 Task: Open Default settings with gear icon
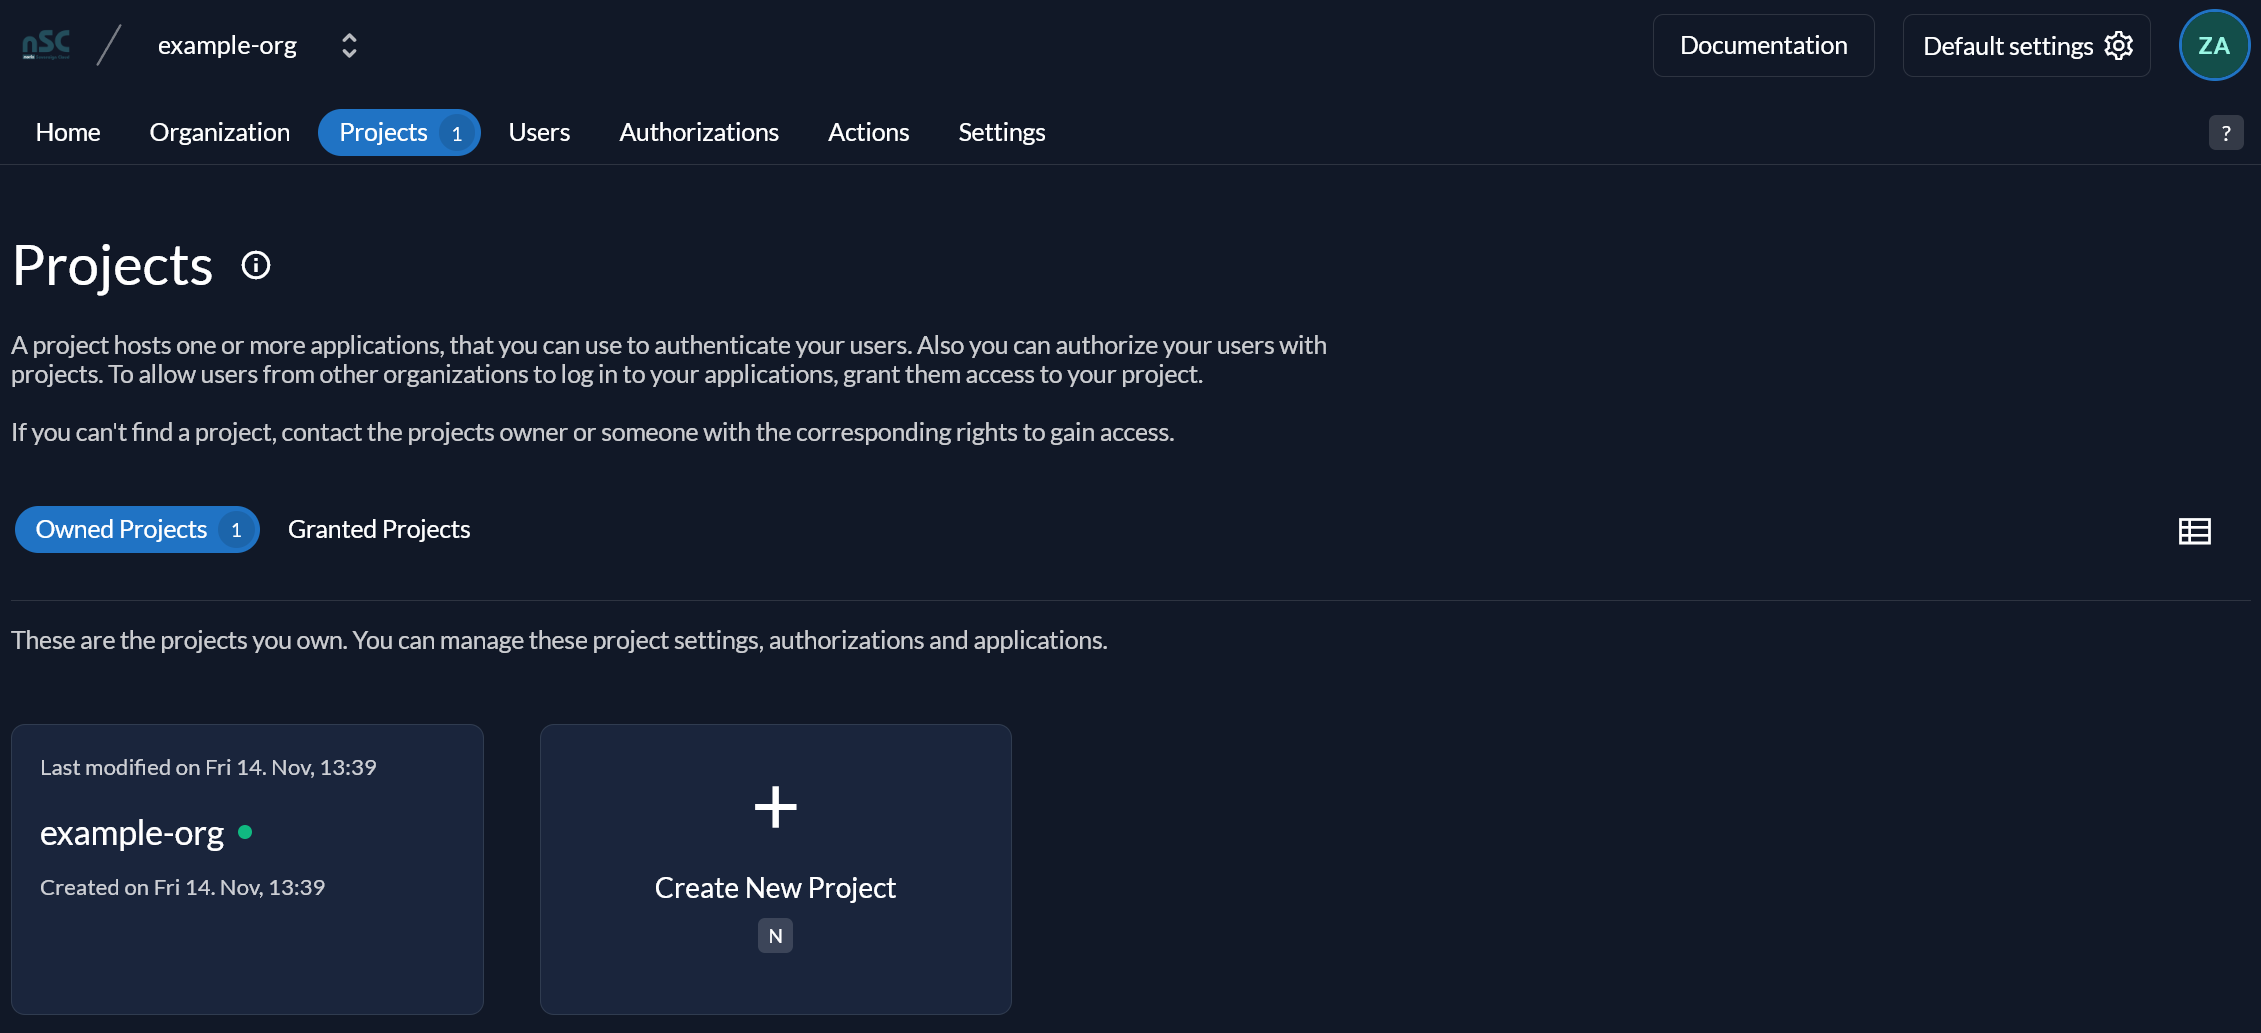2026,46
